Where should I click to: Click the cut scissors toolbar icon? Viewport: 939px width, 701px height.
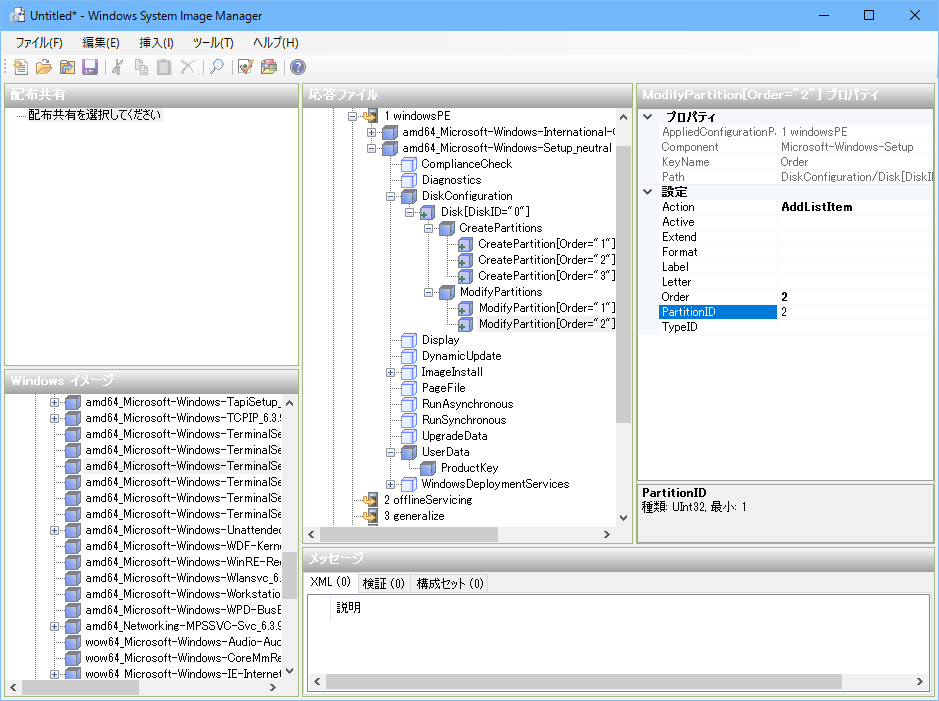pos(118,67)
